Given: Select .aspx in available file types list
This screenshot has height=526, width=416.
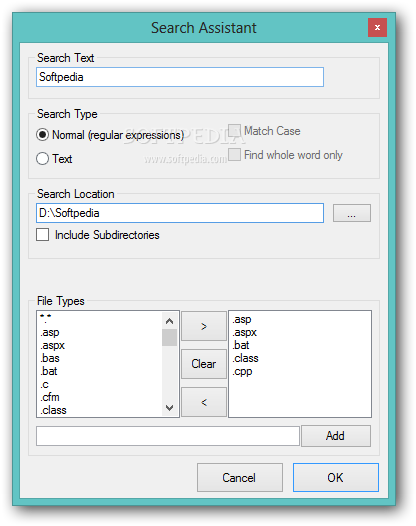Looking at the screenshot, I should [x=100, y=345].
